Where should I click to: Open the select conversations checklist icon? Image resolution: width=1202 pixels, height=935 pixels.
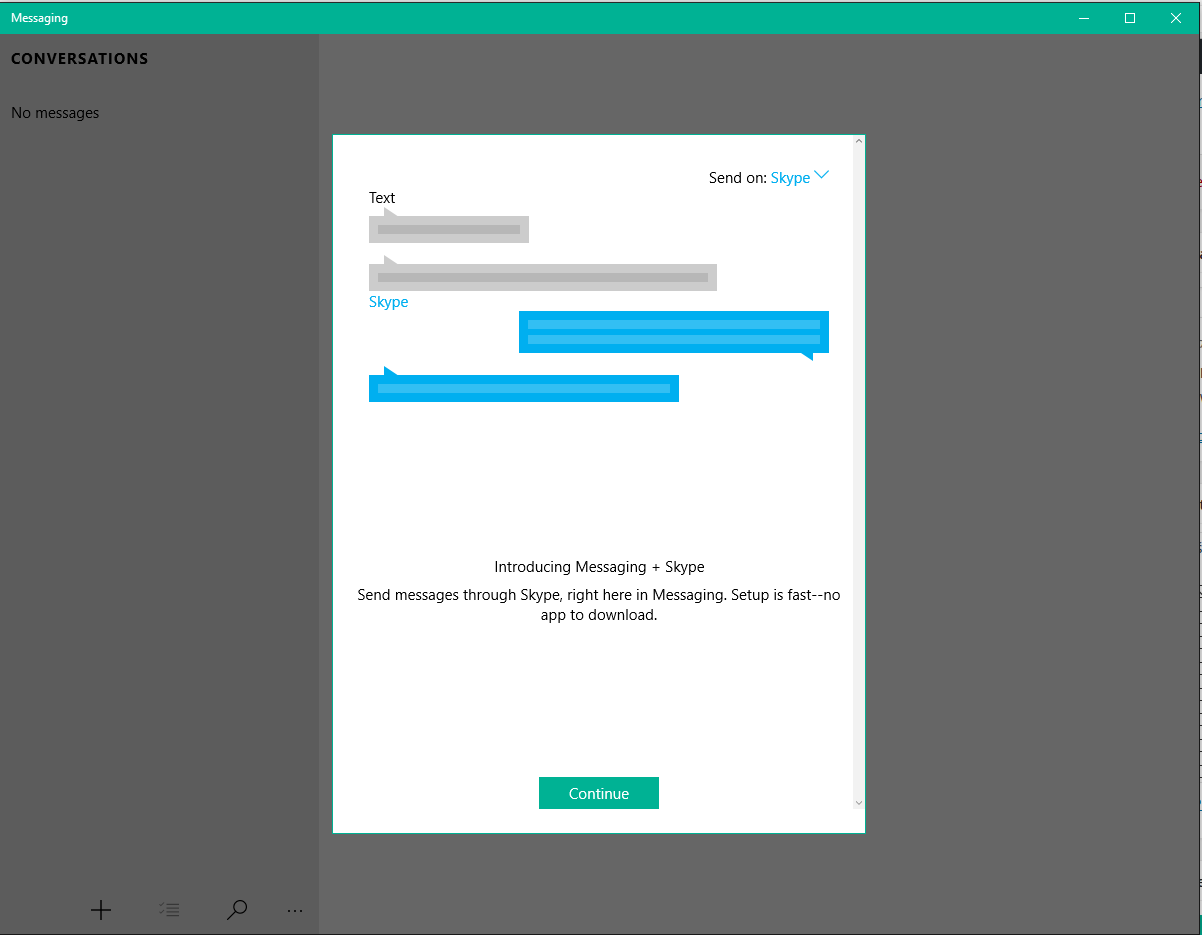pyautogui.click(x=169, y=910)
